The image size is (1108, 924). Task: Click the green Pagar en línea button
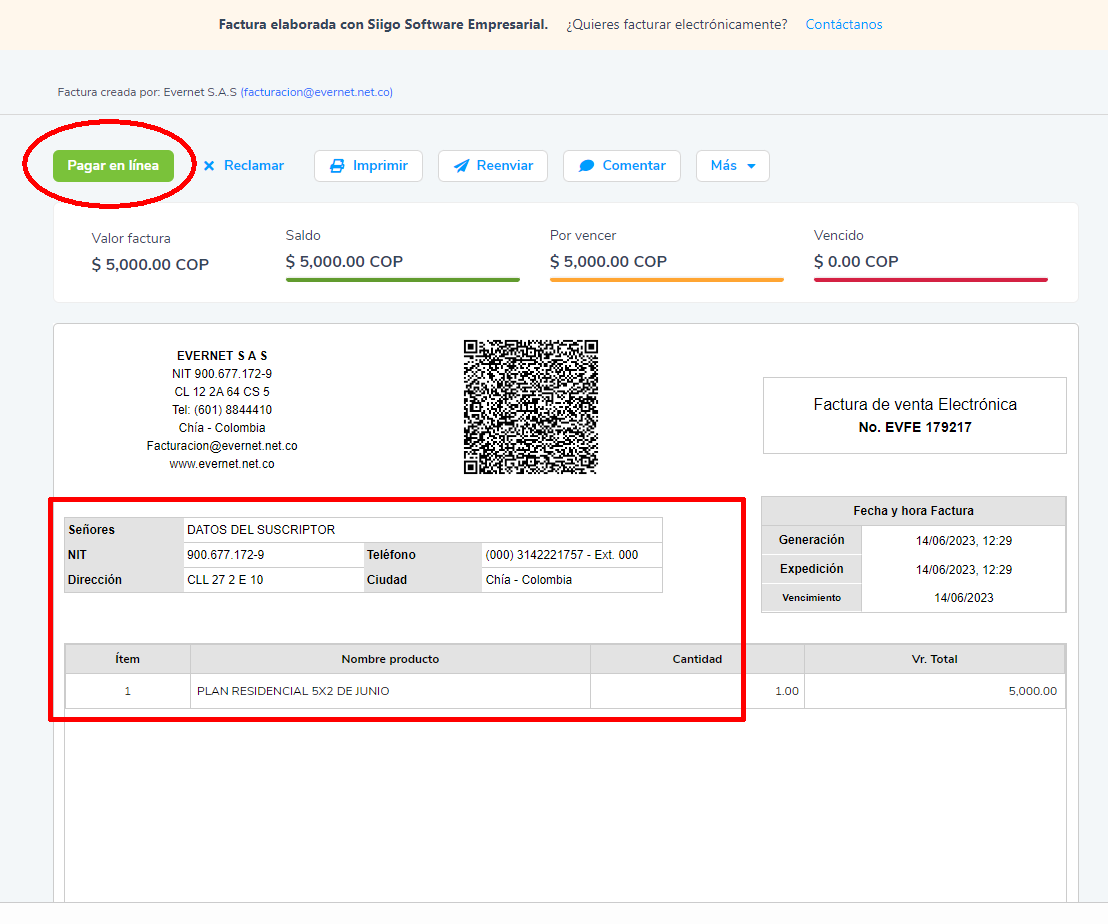(x=113, y=166)
